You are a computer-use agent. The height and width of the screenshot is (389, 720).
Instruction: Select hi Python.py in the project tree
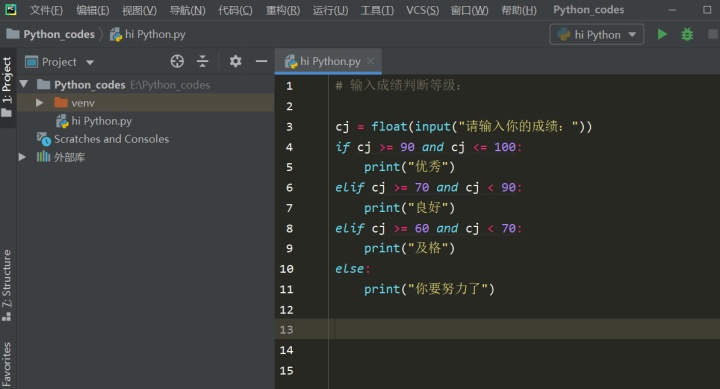(x=101, y=121)
